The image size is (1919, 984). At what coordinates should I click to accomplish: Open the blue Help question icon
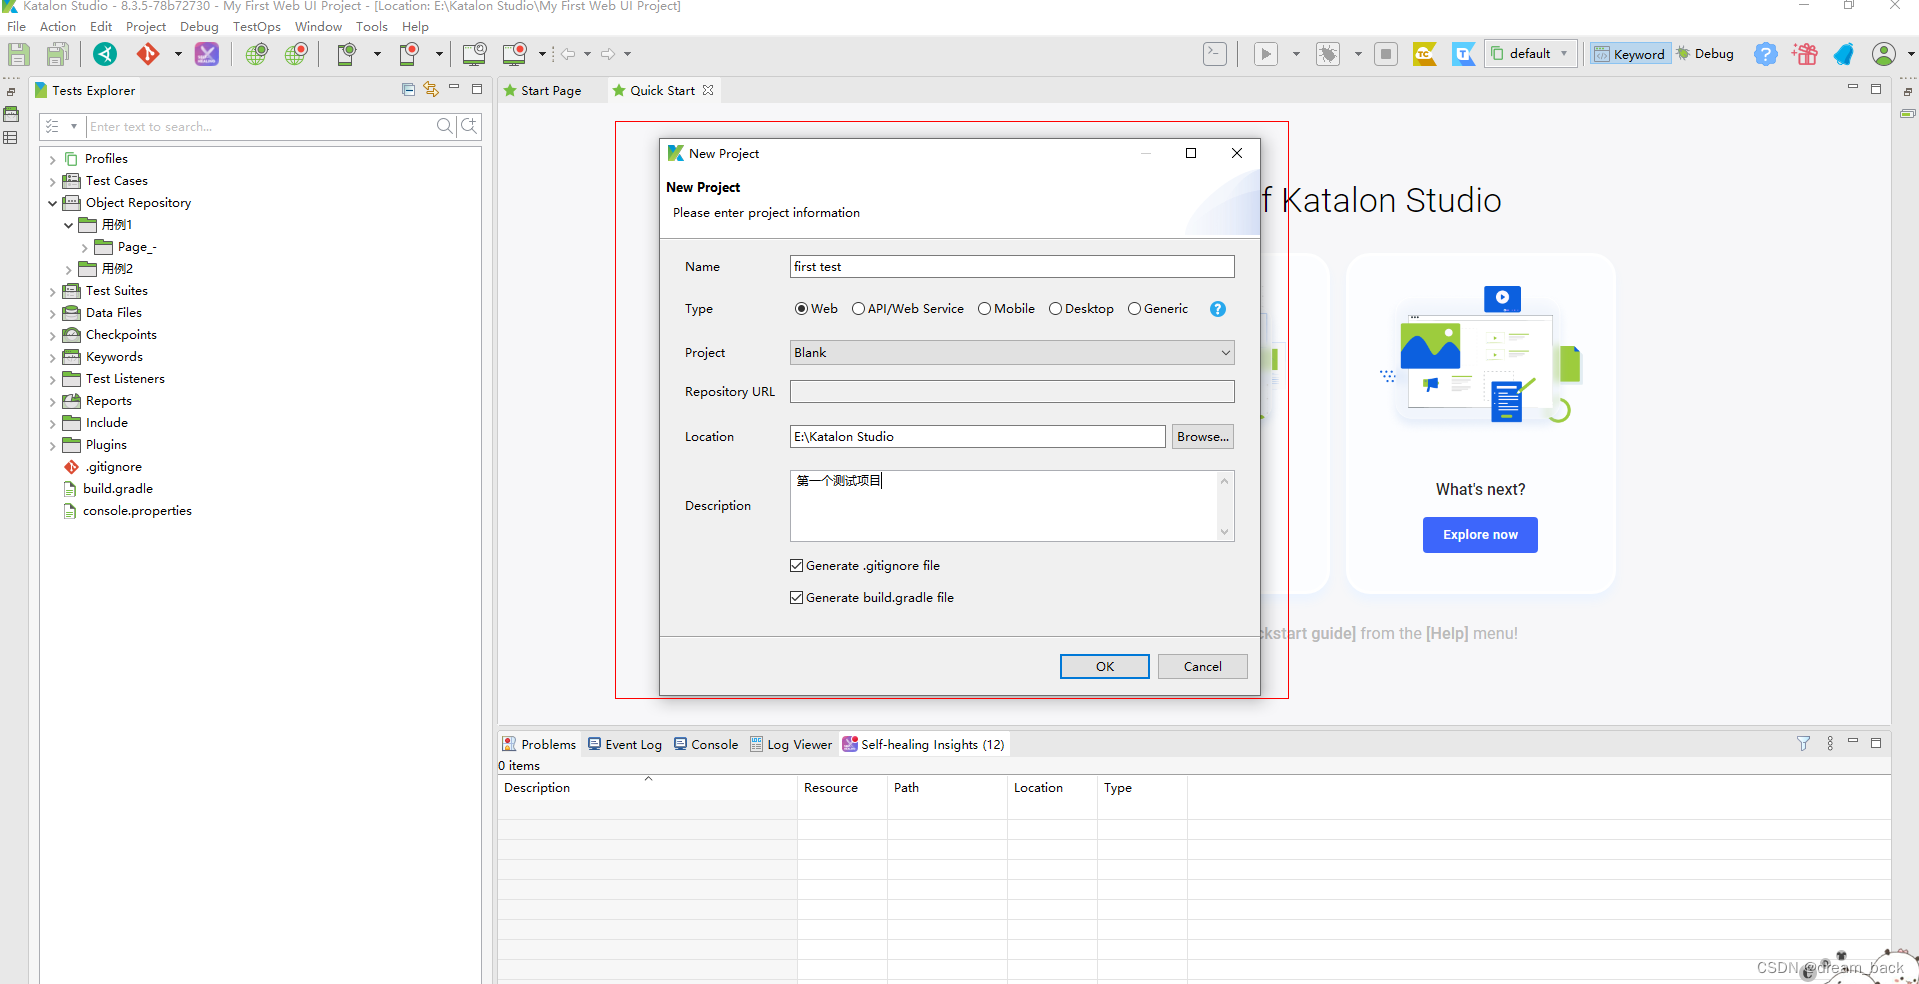click(x=1766, y=54)
